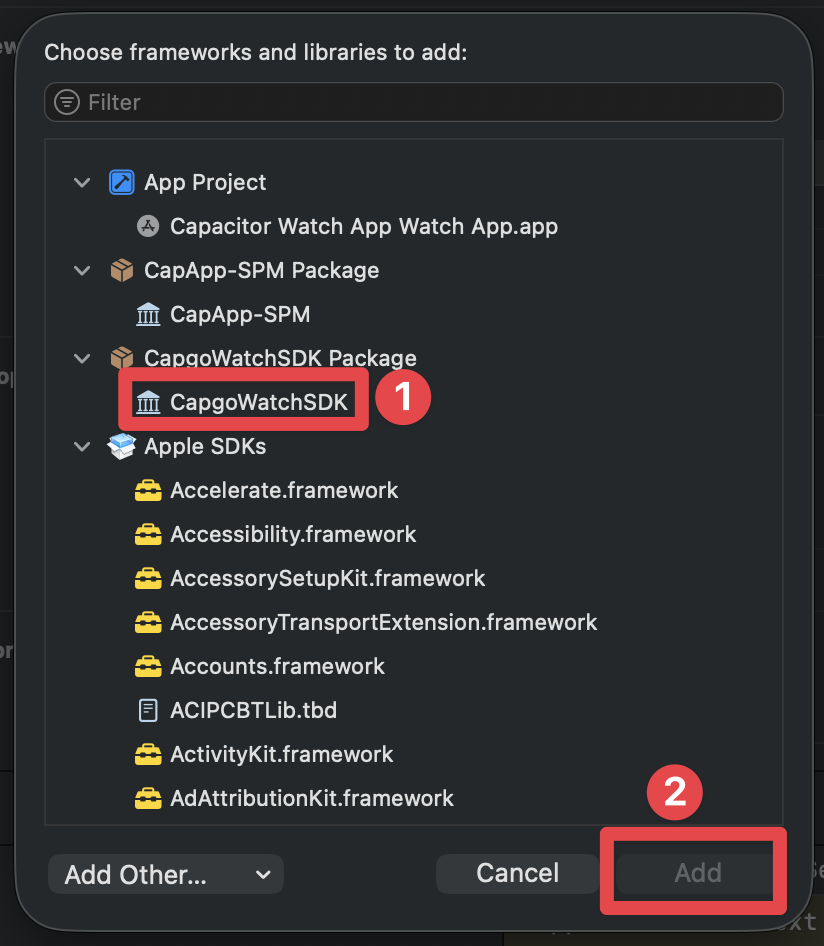Image resolution: width=824 pixels, height=946 pixels.
Task: Select Accounts.framework
Action: (x=277, y=667)
